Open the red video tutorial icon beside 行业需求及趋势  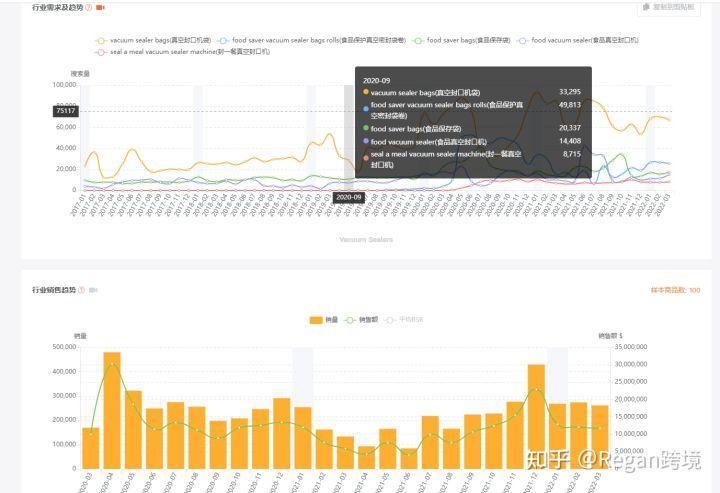[100, 7]
